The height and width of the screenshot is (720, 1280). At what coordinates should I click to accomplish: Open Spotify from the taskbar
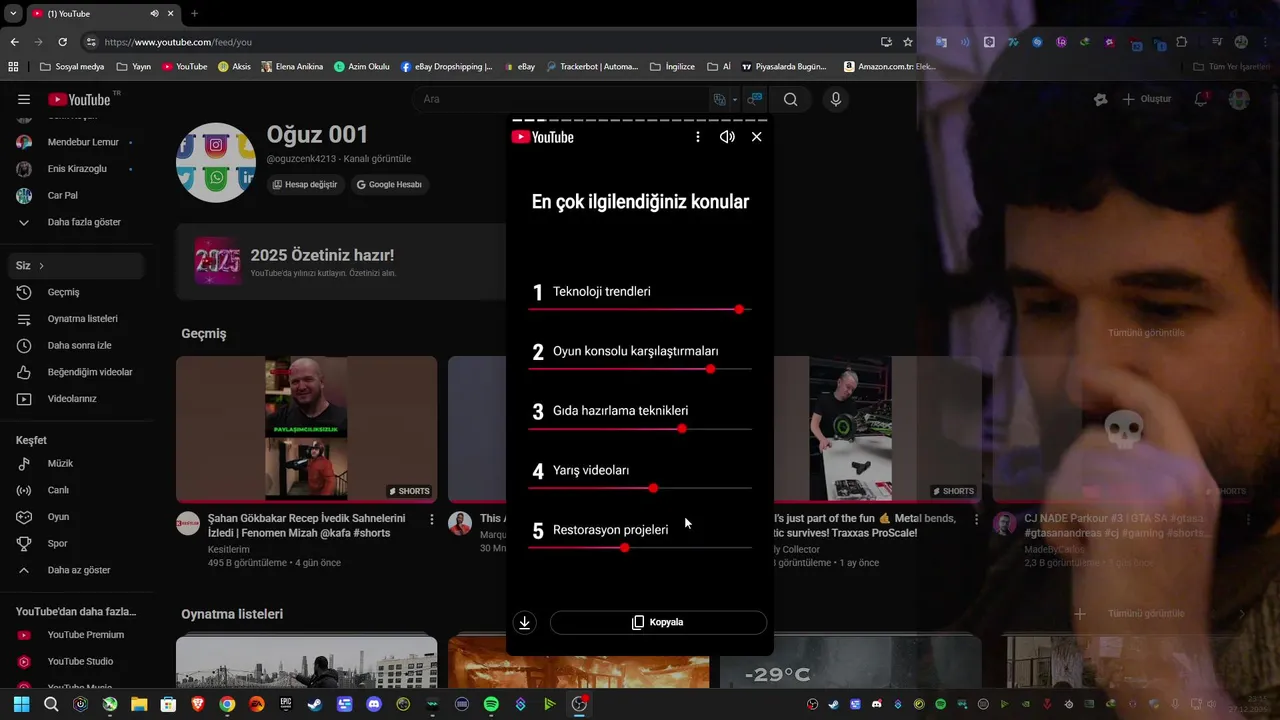click(491, 704)
